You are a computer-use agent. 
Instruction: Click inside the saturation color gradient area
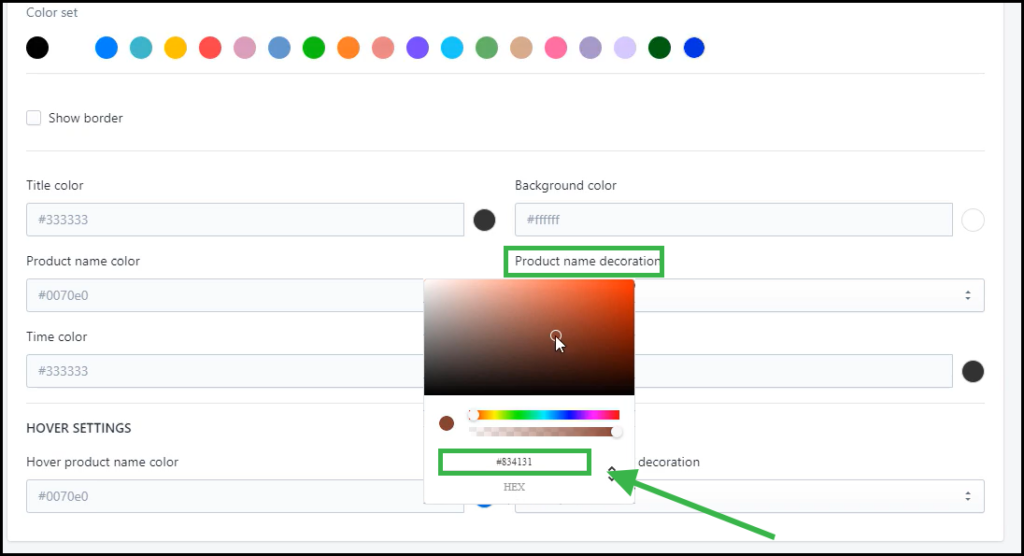tap(529, 337)
